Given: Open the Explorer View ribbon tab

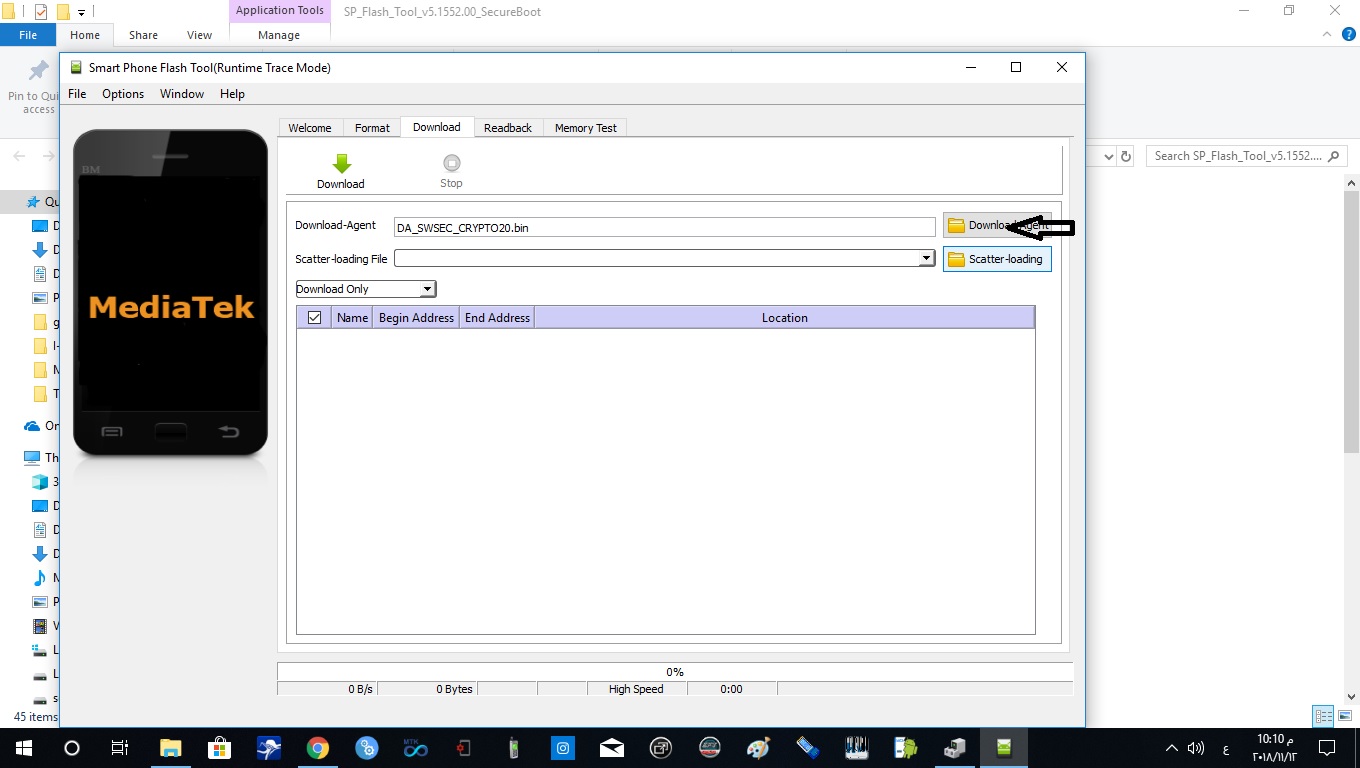Looking at the screenshot, I should pyautogui.click(x=200, y=35).
